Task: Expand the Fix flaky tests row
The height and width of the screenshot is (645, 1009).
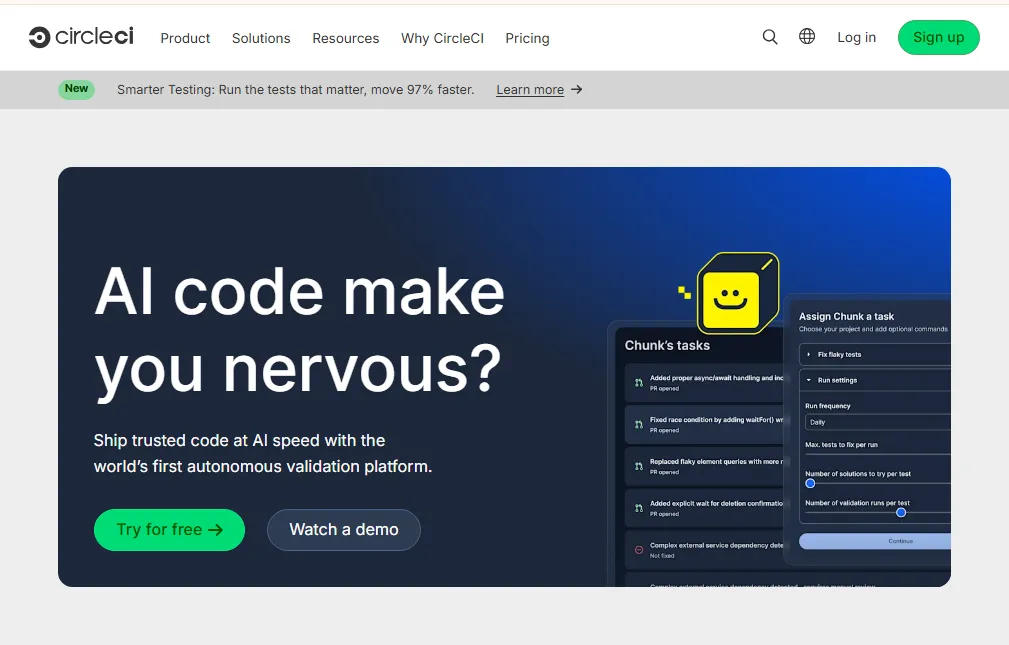Action: [875, 355]
